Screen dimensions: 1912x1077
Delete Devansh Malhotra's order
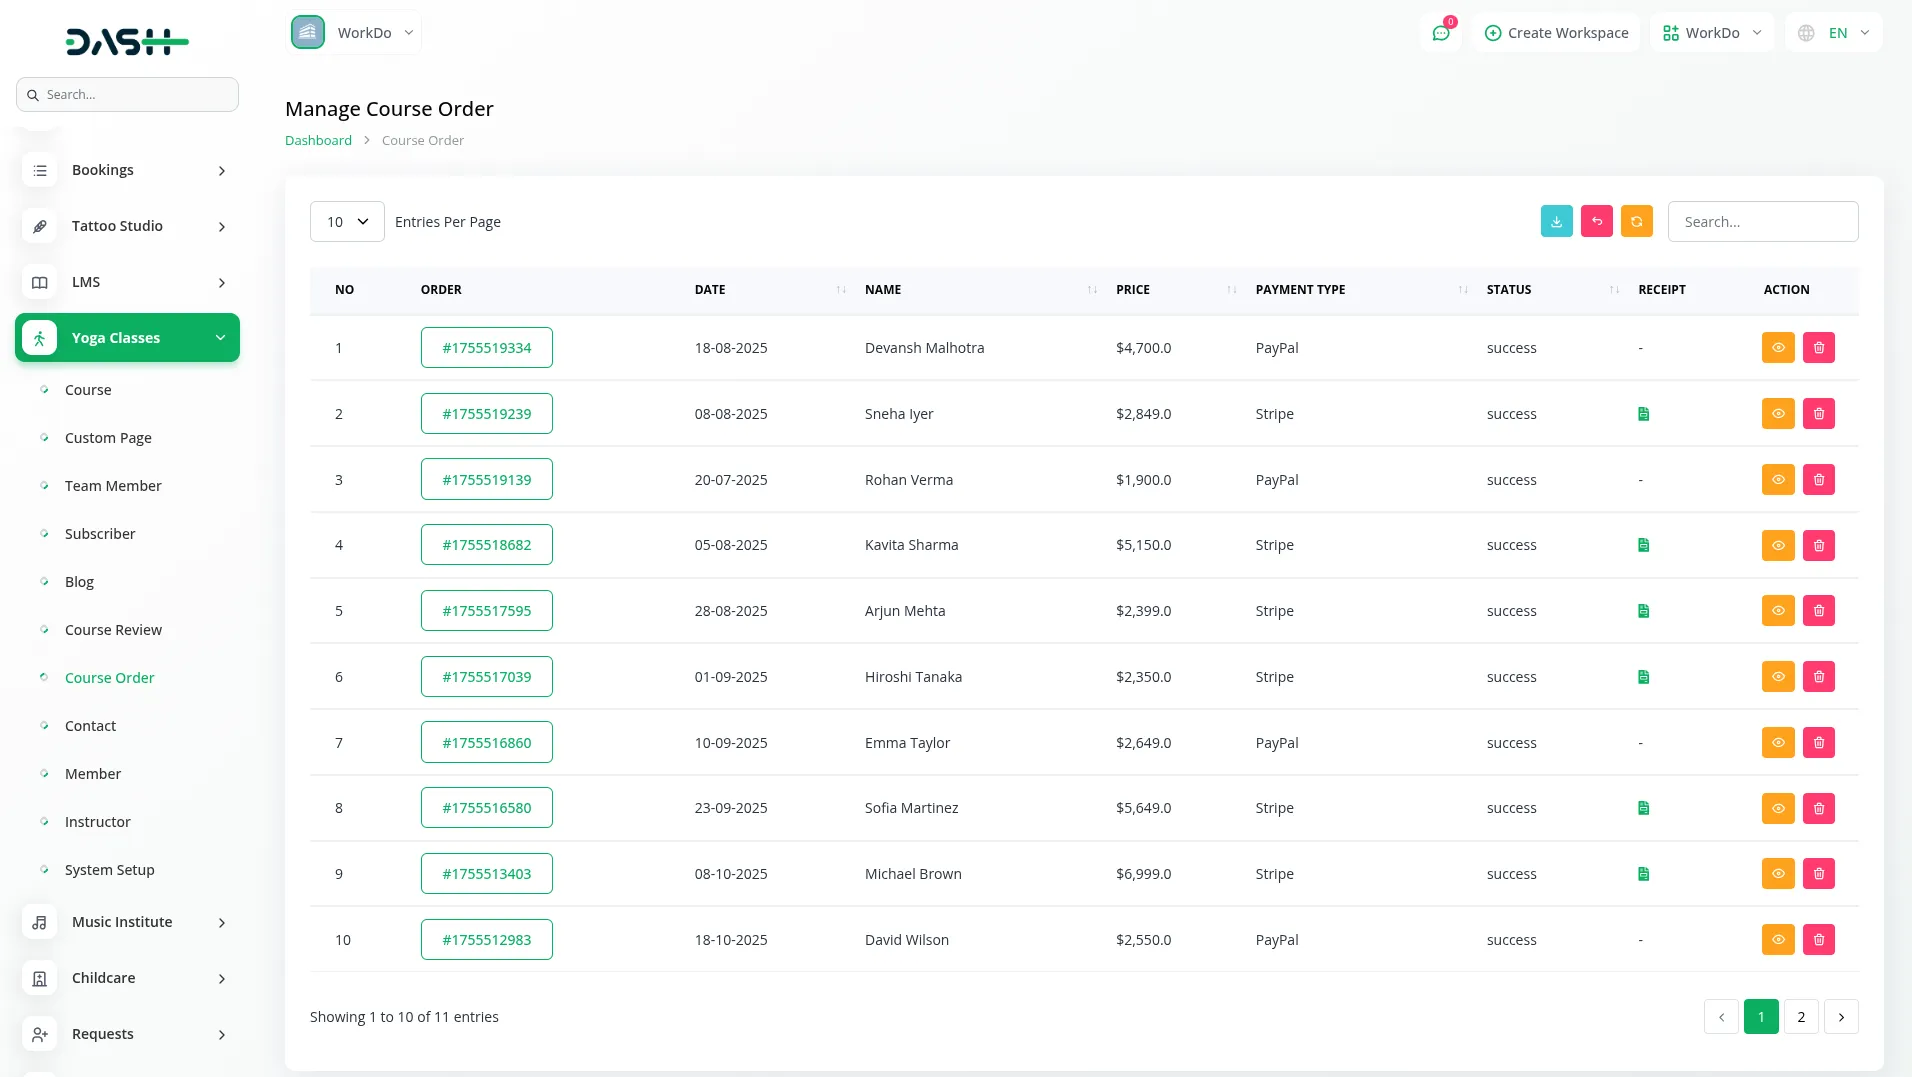[x=1818, y=348]
